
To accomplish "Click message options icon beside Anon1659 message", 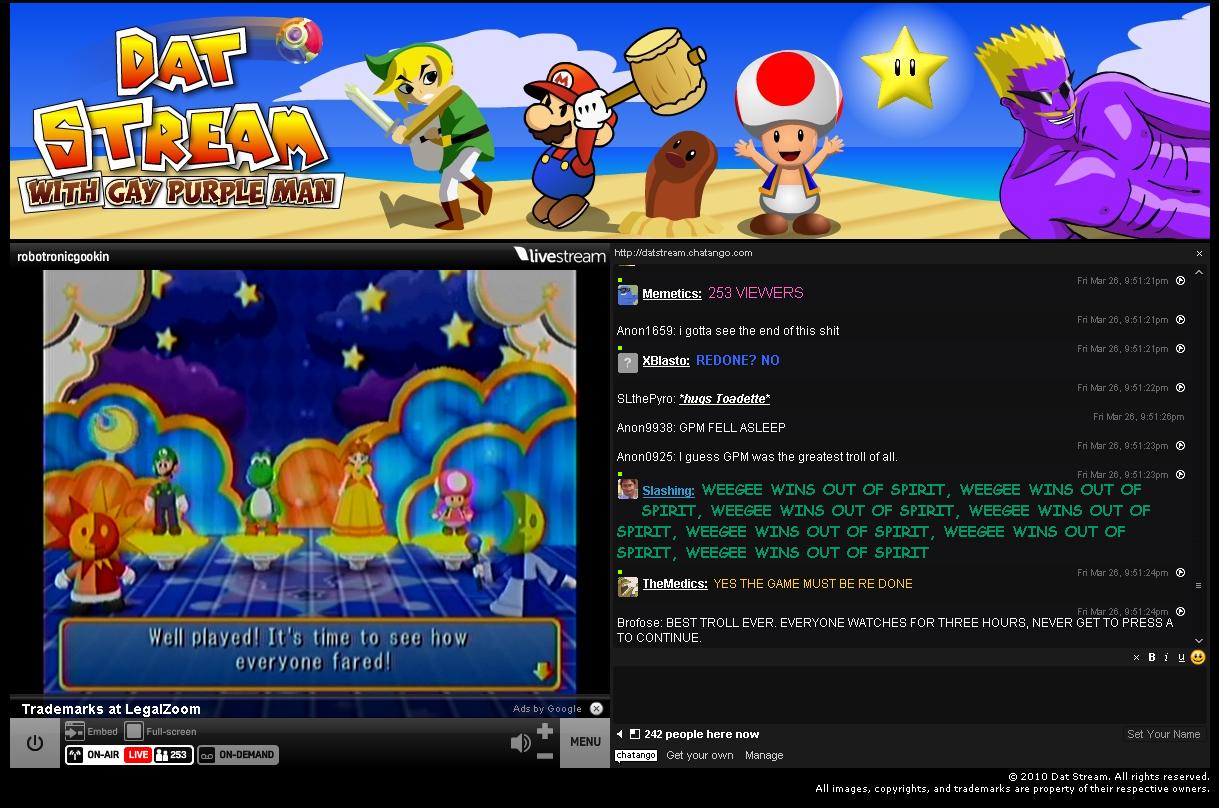I will click(1180, 320).
